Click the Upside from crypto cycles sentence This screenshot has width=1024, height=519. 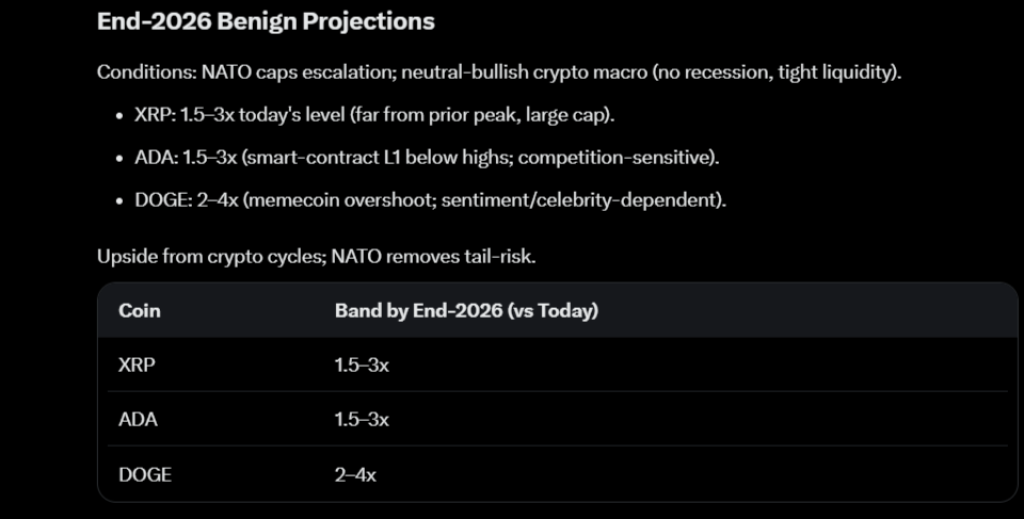click(x=316, y=256)
